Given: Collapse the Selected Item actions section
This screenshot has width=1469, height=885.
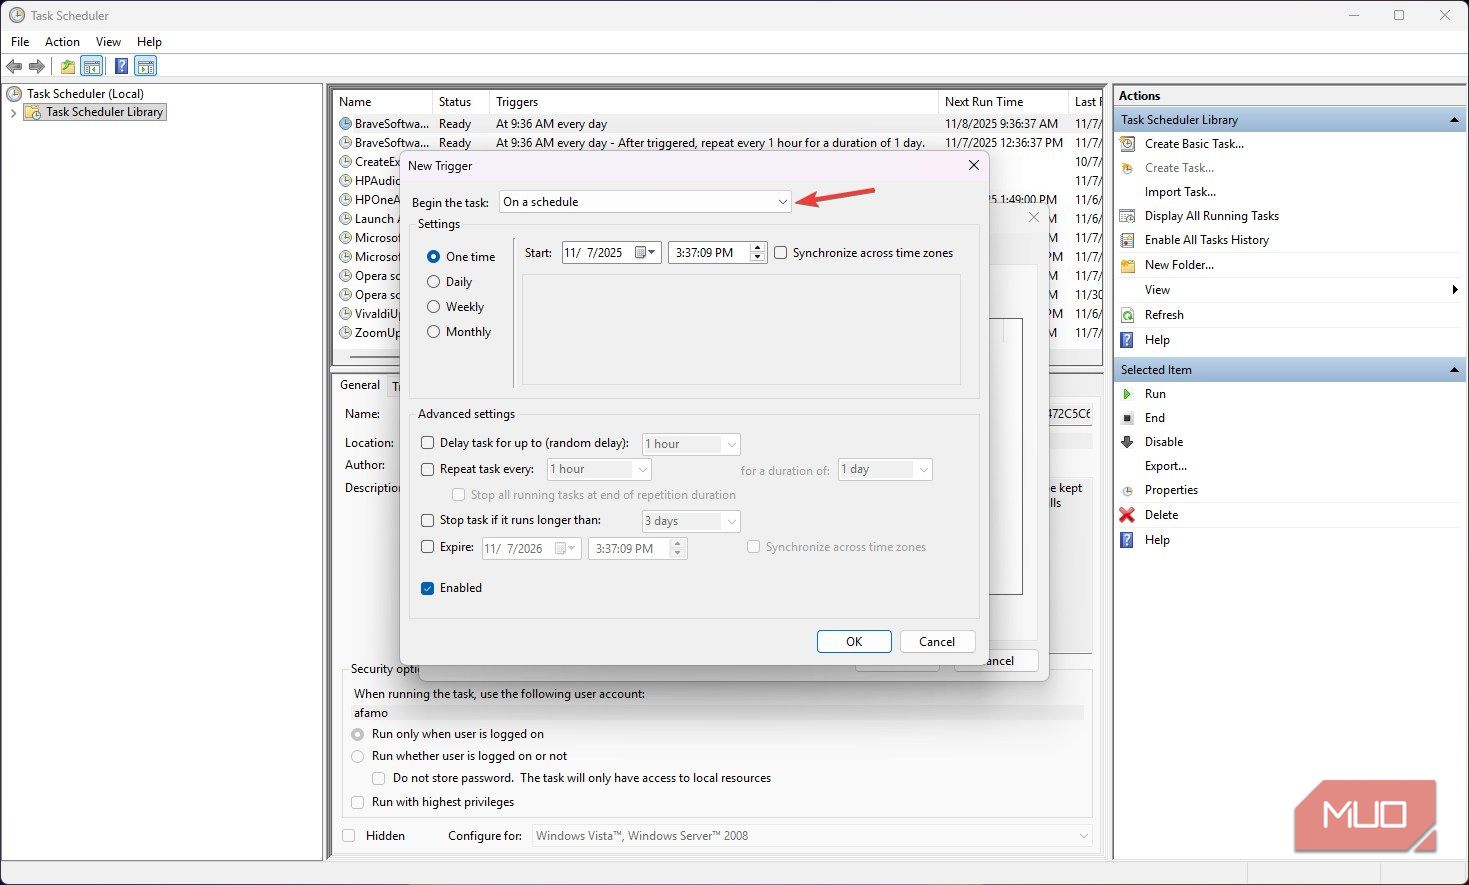Looking at the screenshot, I should pos(1454,370).
